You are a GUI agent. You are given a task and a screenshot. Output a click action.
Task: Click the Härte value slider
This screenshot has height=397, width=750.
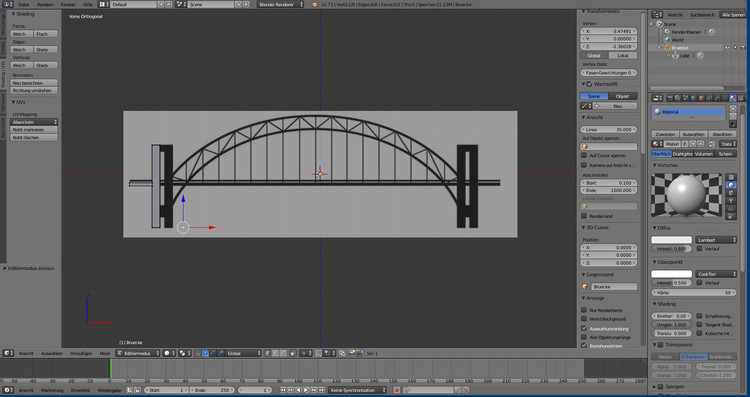(695, 292)
